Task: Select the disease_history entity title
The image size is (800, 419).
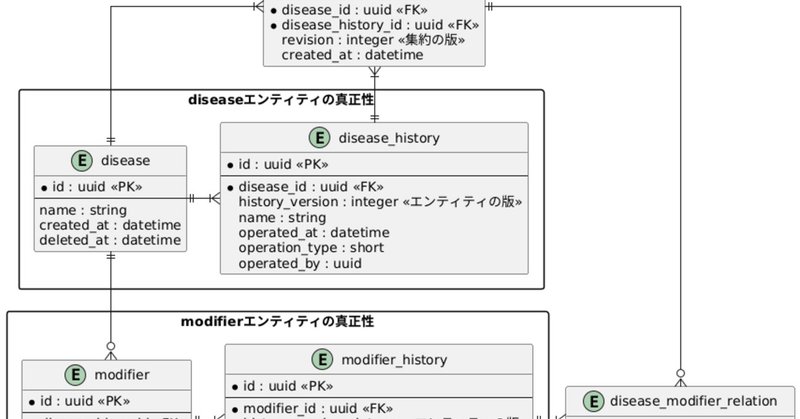Action: [389, 138]
